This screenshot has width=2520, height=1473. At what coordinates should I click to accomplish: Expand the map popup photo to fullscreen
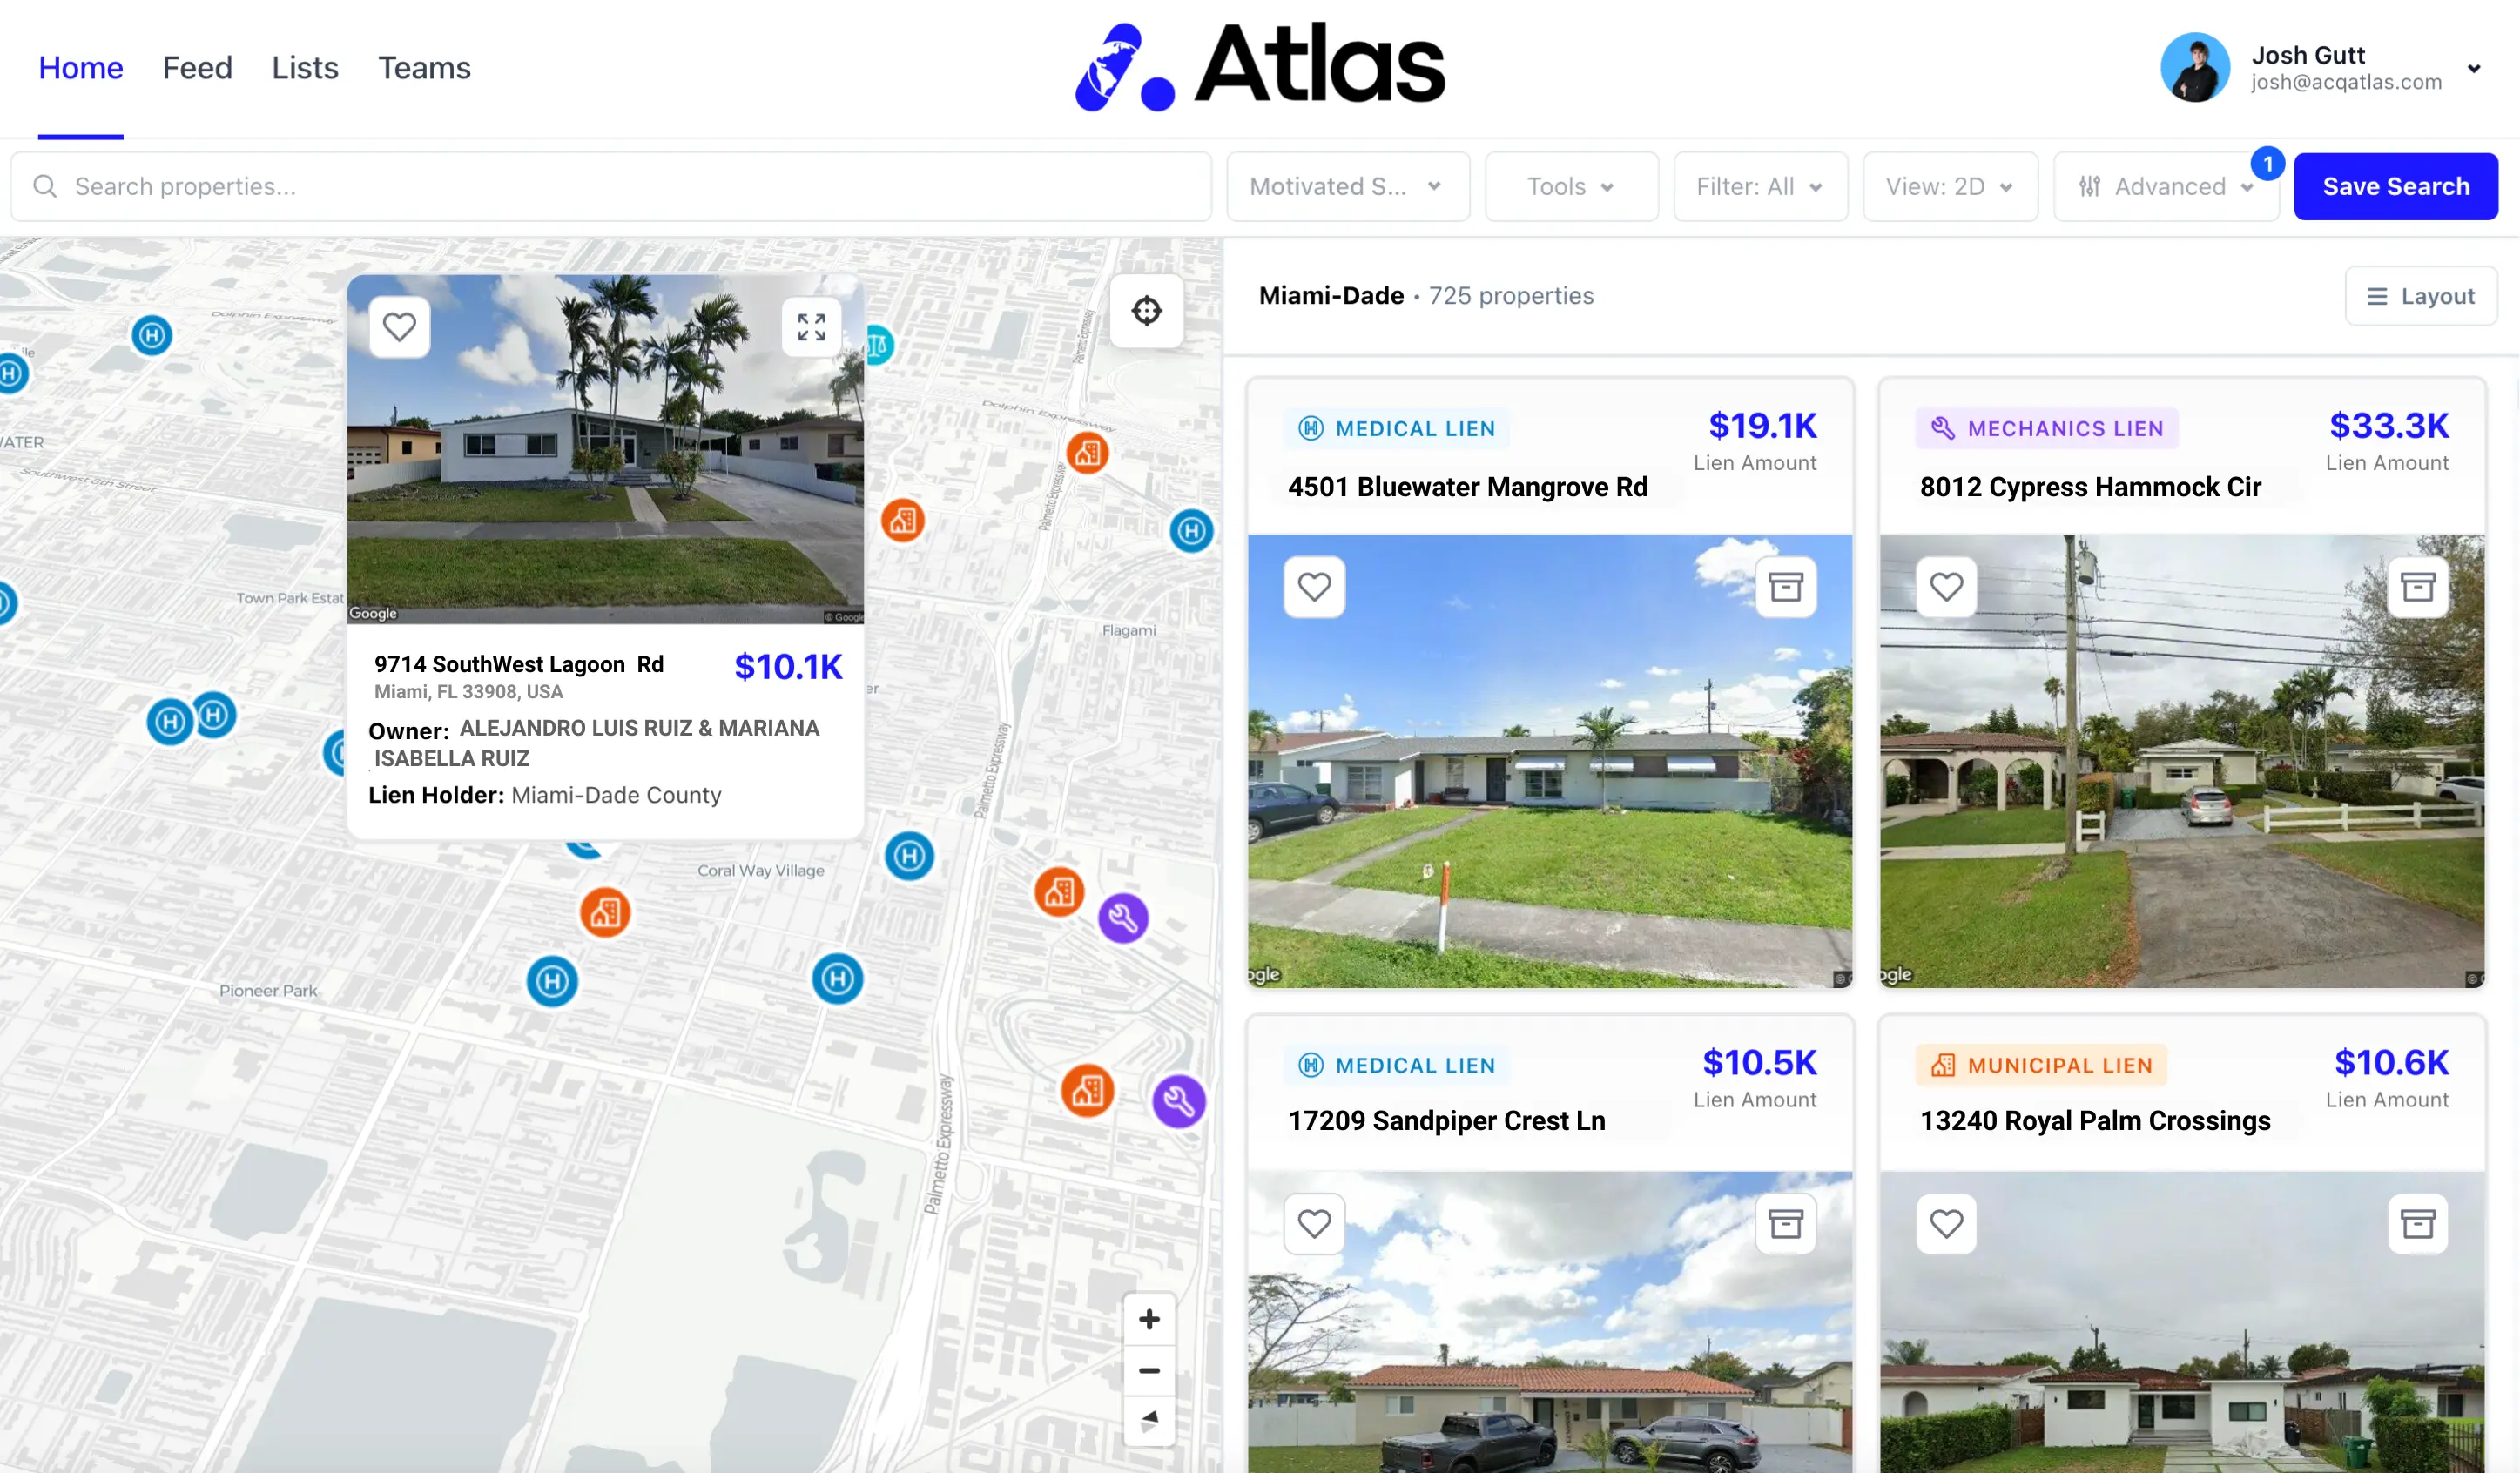(811, 327)
